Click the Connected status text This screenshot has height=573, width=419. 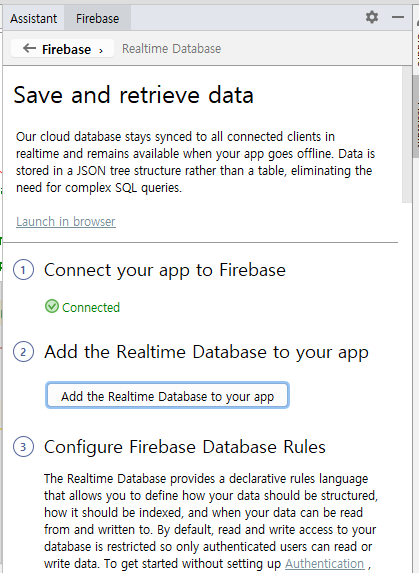coord(91,307)
